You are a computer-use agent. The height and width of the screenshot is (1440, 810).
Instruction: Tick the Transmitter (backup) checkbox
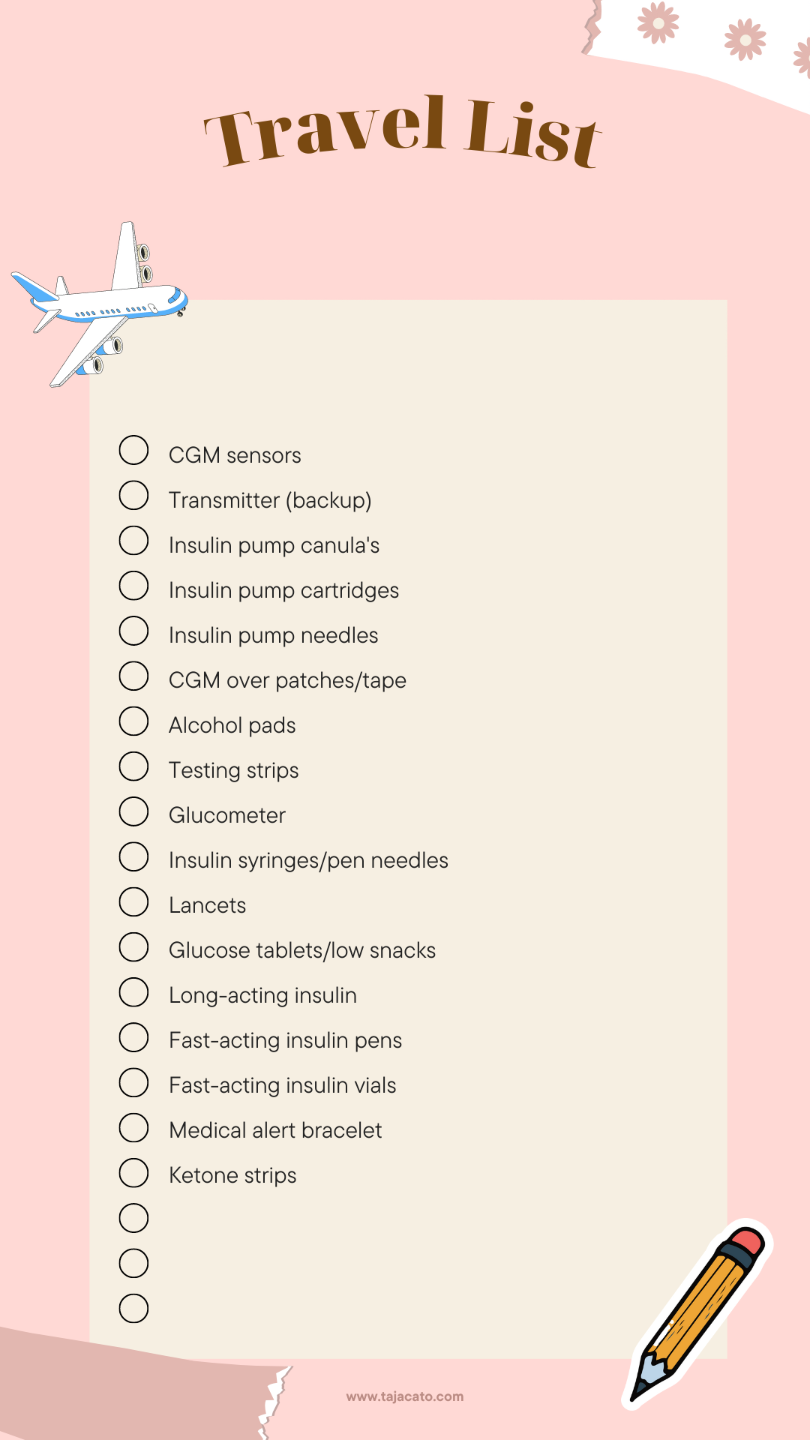tap(134, 495)
